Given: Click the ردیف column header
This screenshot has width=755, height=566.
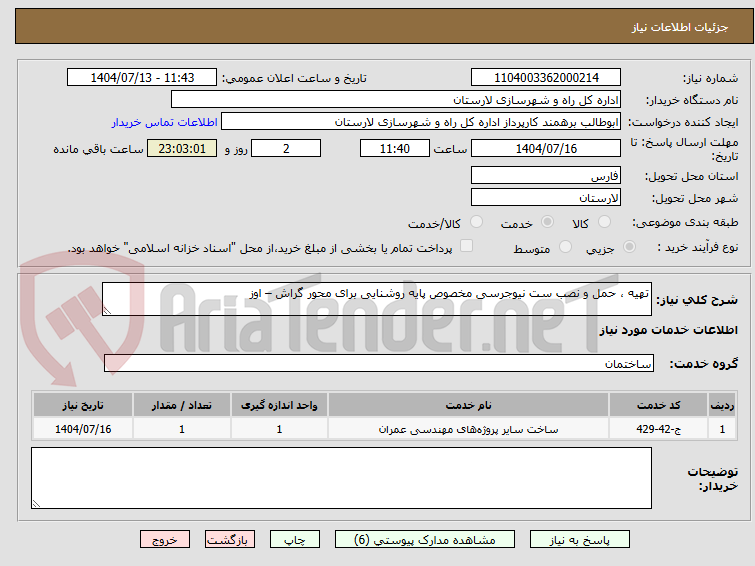Looking at the screenshot, I should [722, 405].
